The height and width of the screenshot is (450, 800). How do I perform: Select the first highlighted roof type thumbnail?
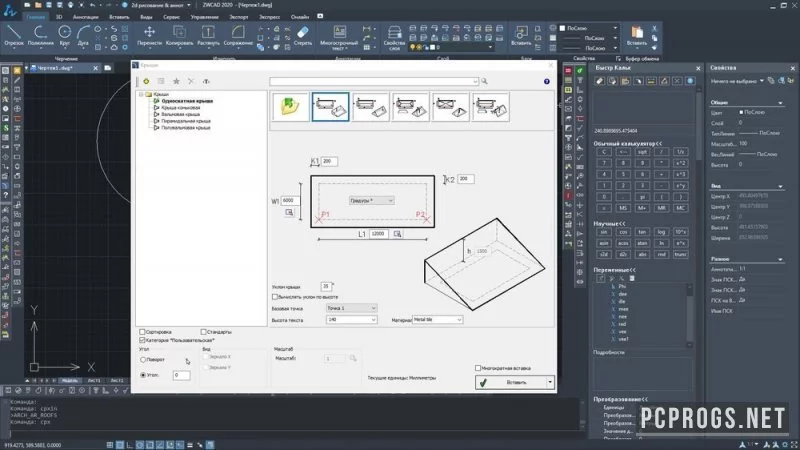(331, 107)
